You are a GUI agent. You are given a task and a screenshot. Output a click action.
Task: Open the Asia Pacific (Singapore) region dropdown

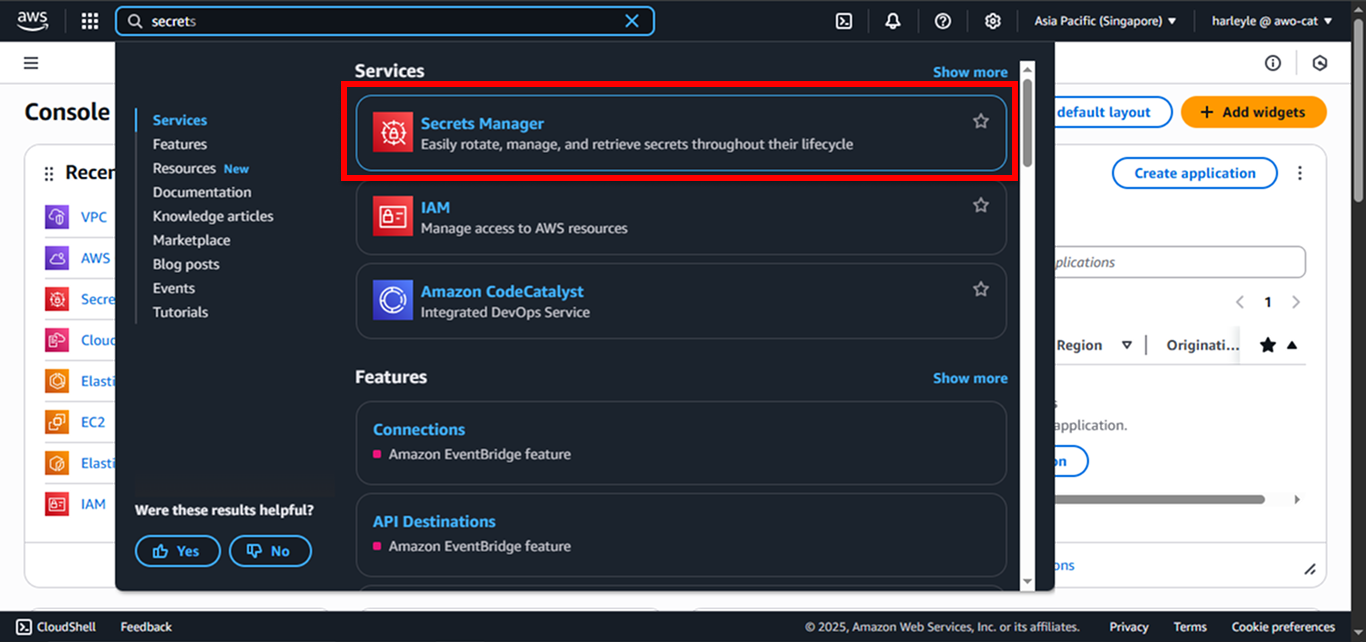(x=1106, y=21)
